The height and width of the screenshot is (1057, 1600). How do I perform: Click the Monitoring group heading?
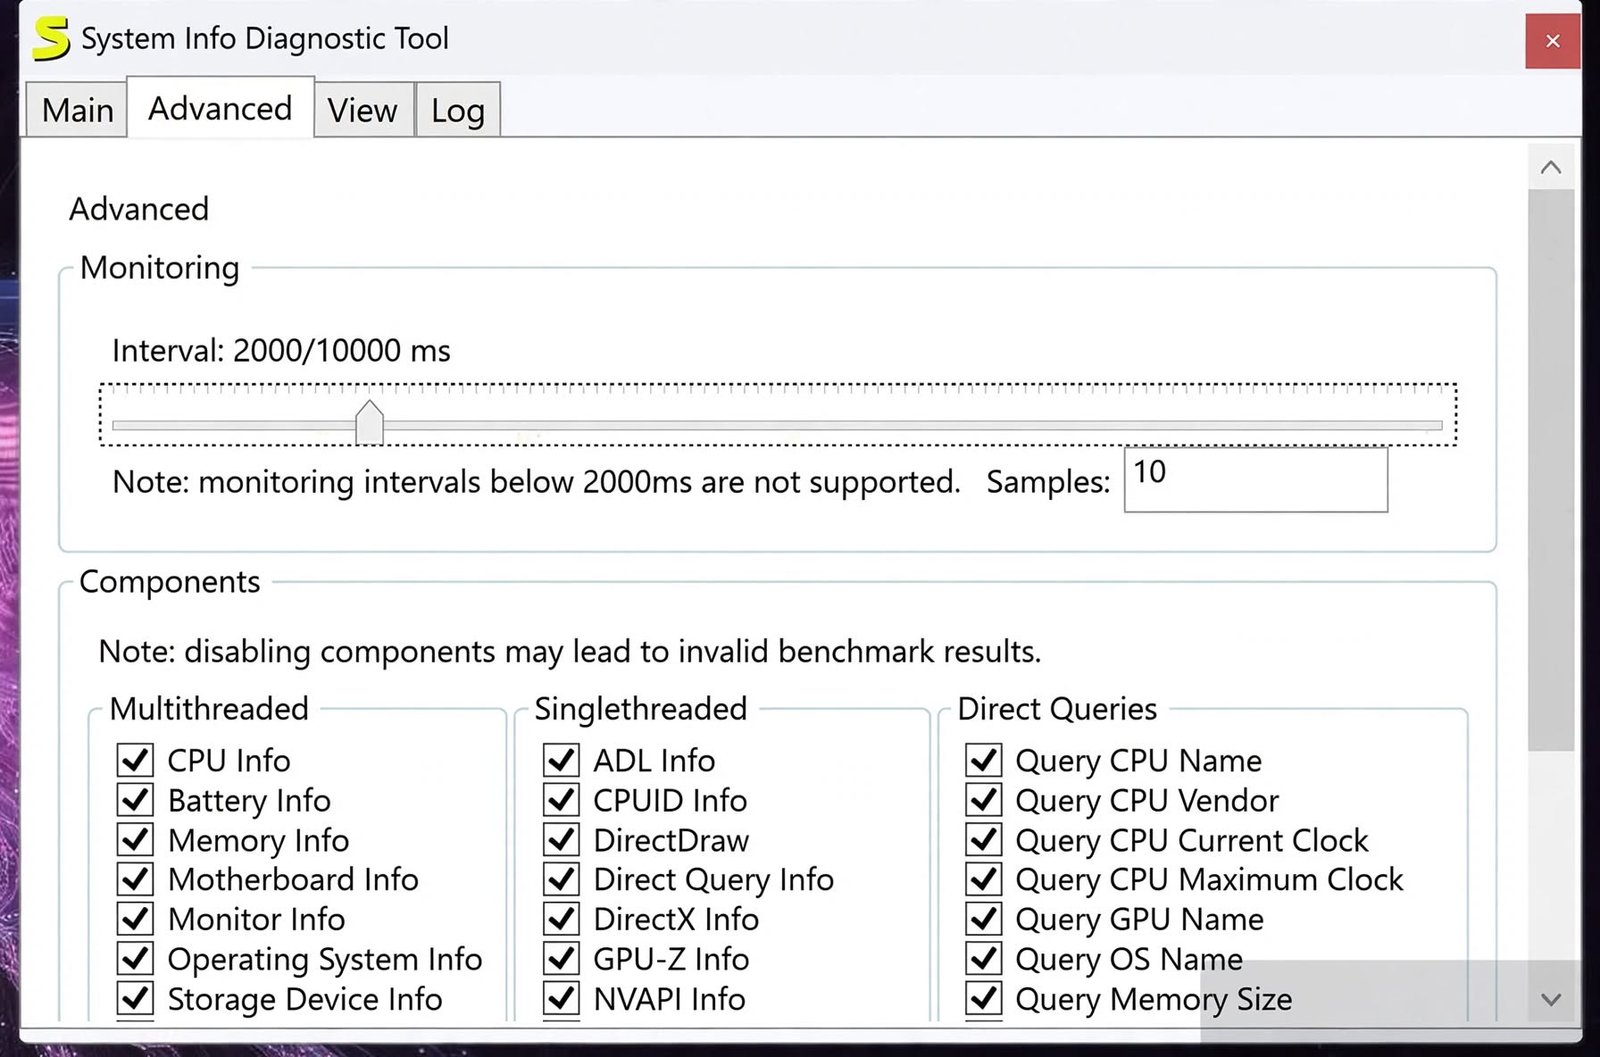point(160,268)
